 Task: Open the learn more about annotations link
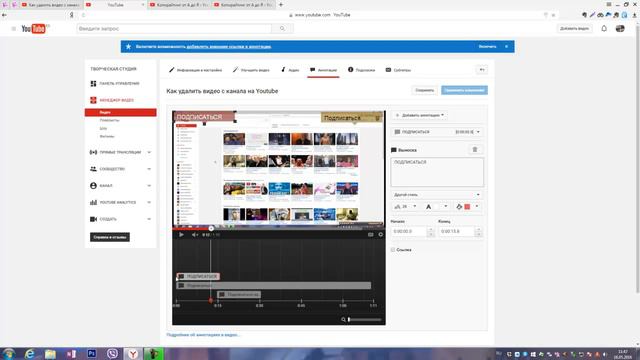tap(203, 335)
